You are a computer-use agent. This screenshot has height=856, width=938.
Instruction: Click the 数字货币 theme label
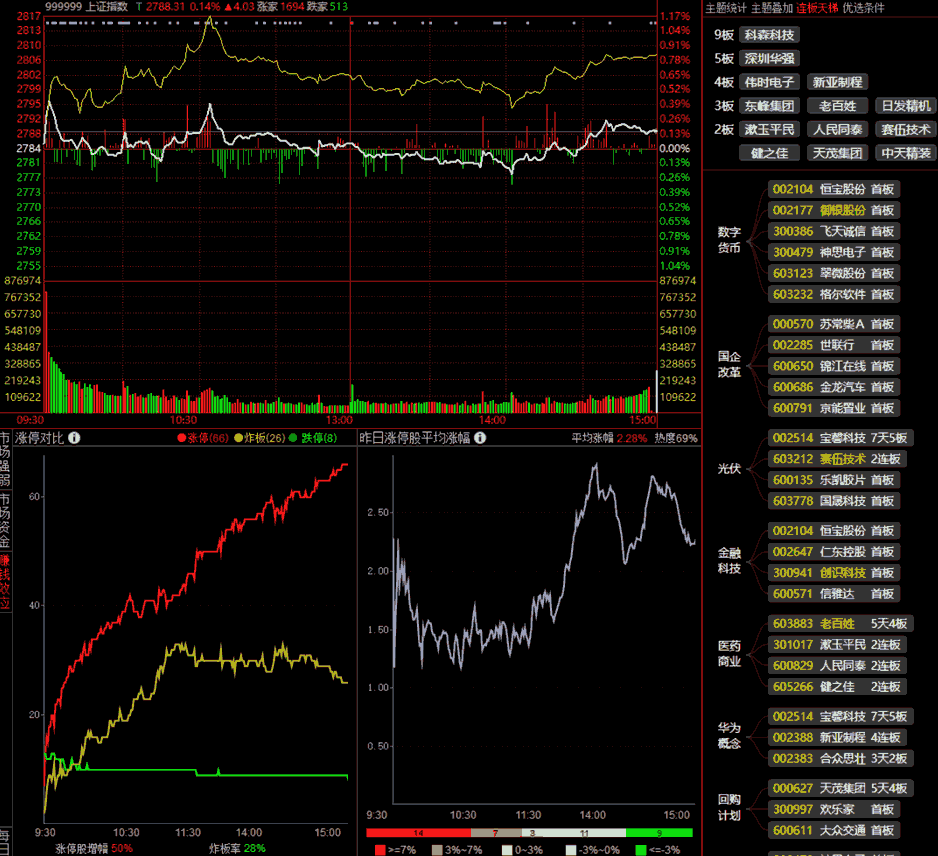click(x=729, y=240)
